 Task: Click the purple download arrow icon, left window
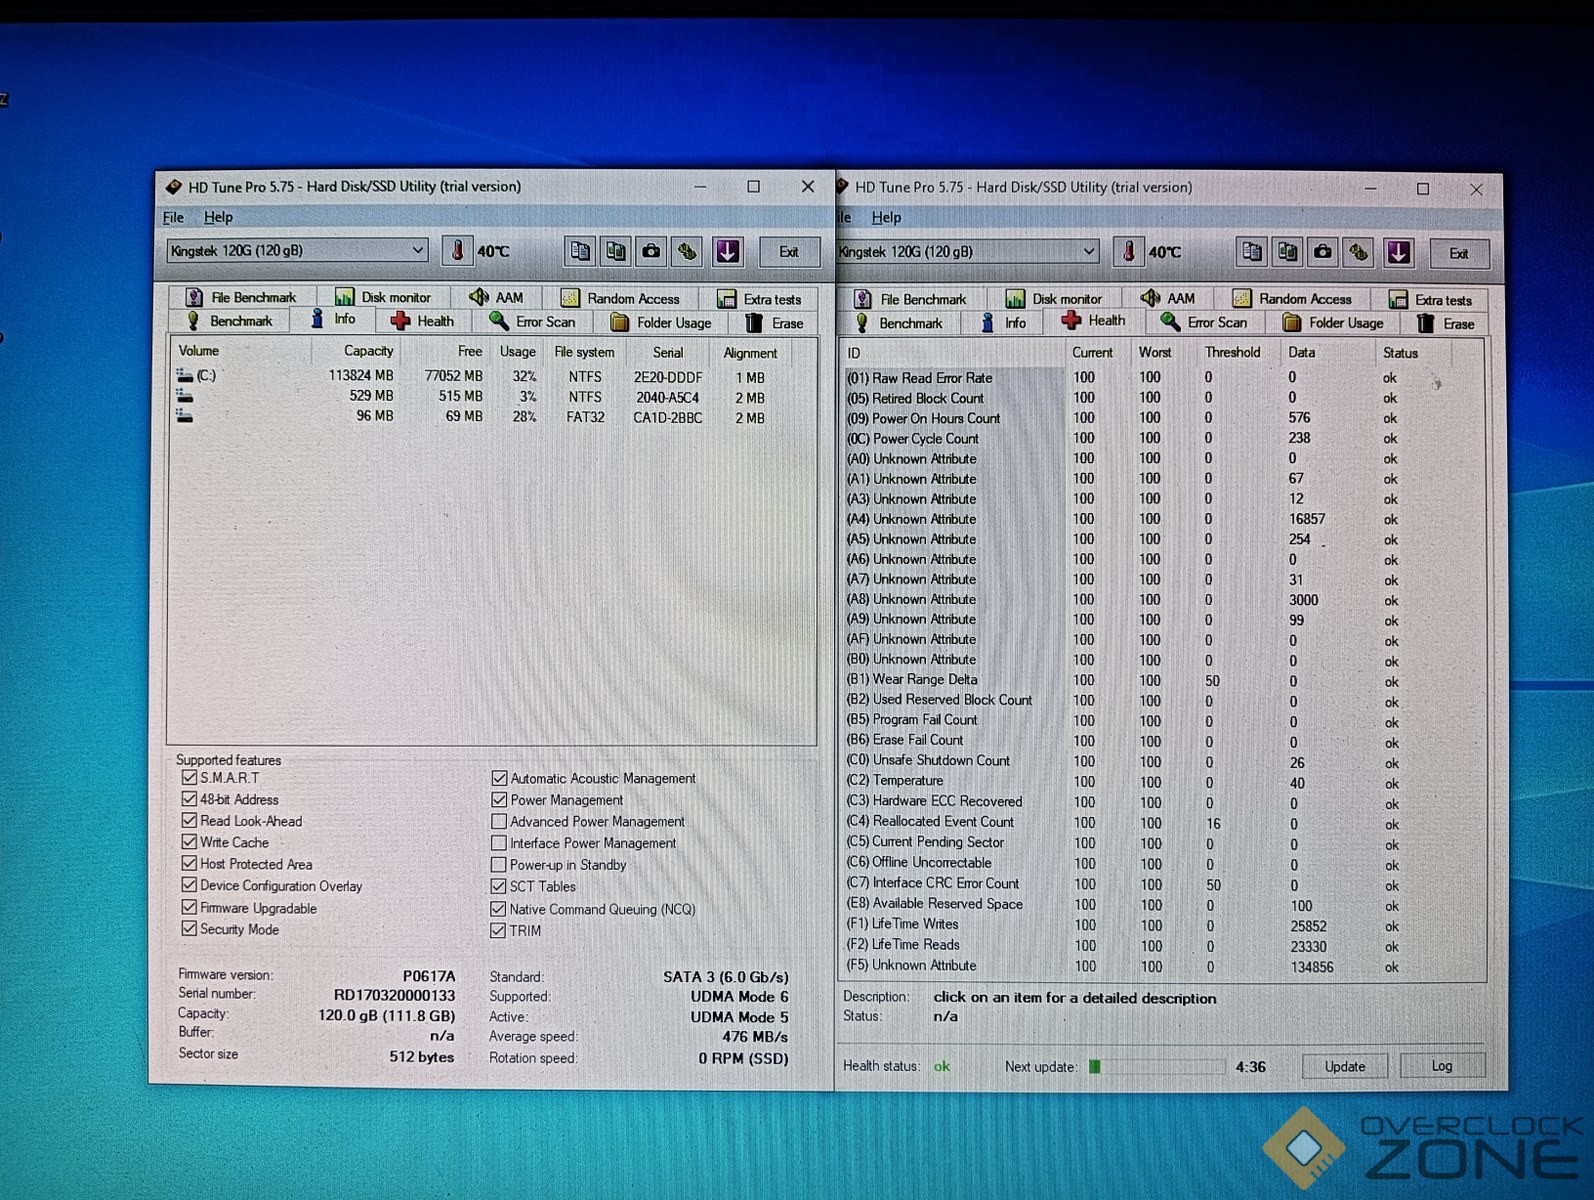click(x=728, y=251)
